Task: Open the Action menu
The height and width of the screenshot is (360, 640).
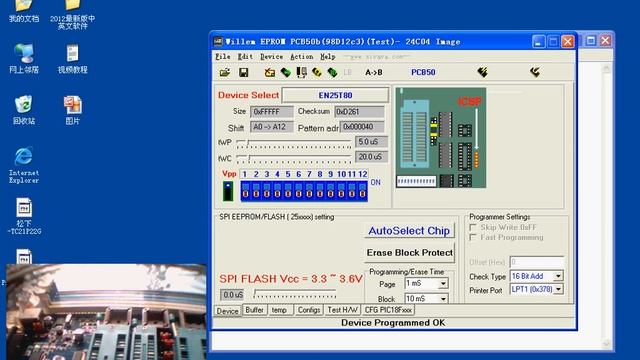Action: tap(302, 57)
